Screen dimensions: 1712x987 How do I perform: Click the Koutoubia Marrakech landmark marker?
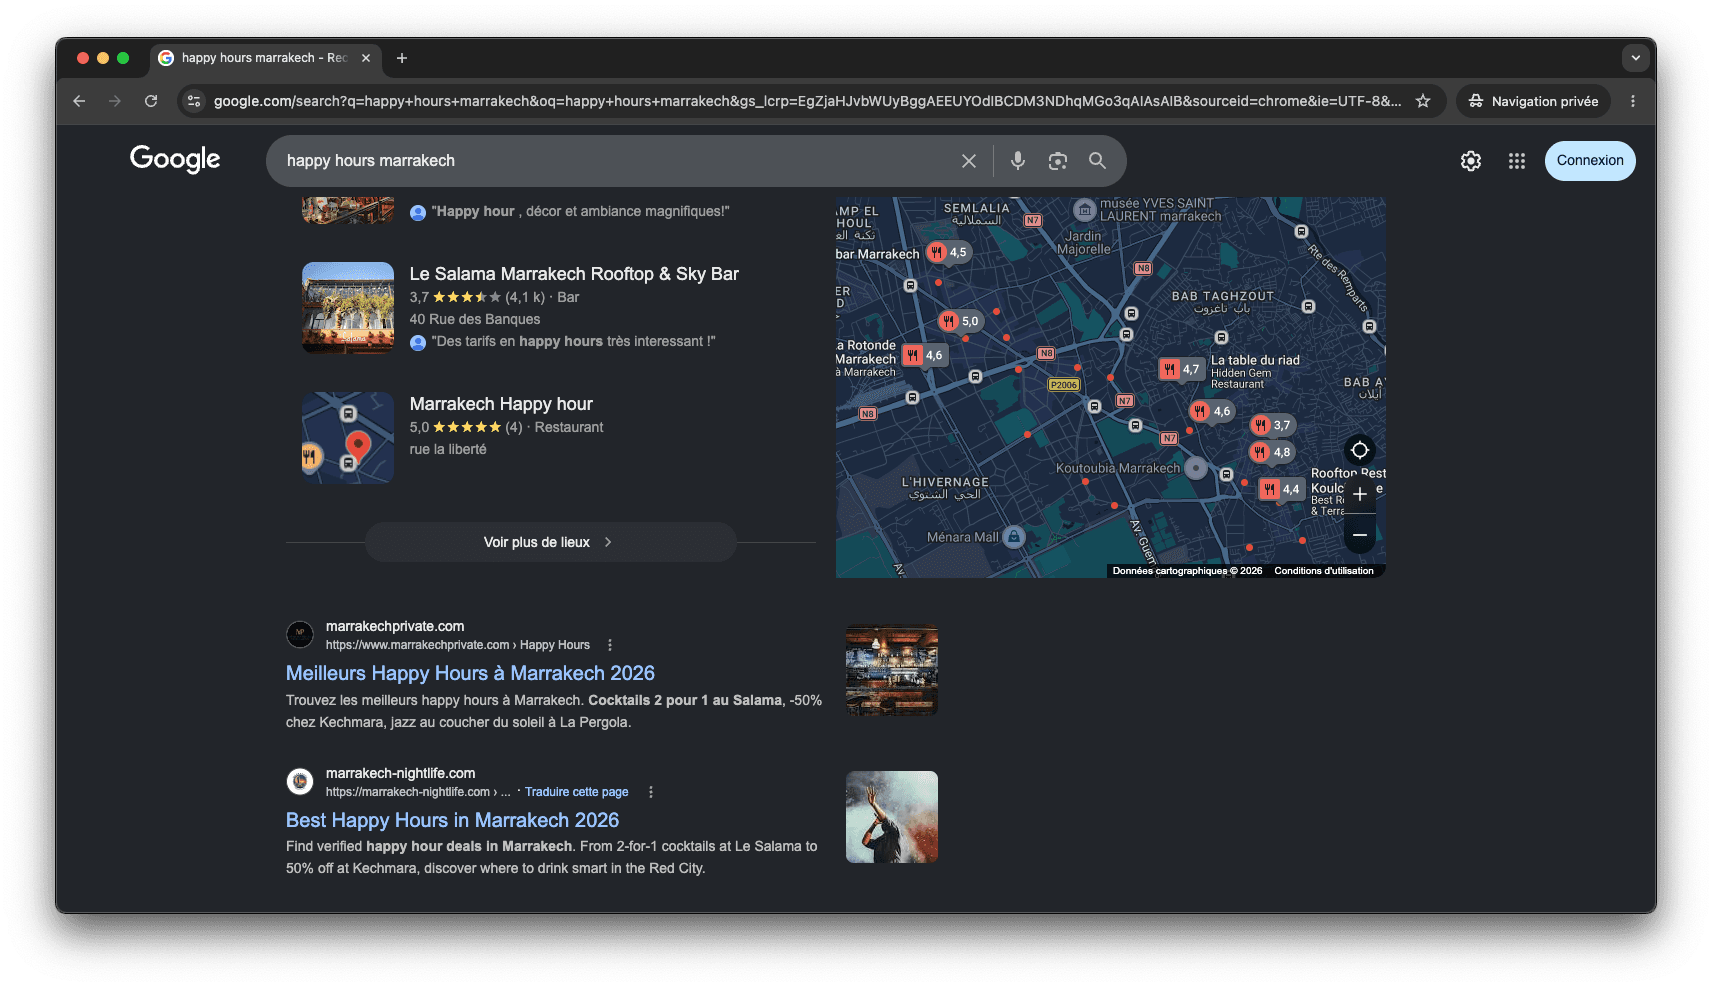(x=1196, y=467)
